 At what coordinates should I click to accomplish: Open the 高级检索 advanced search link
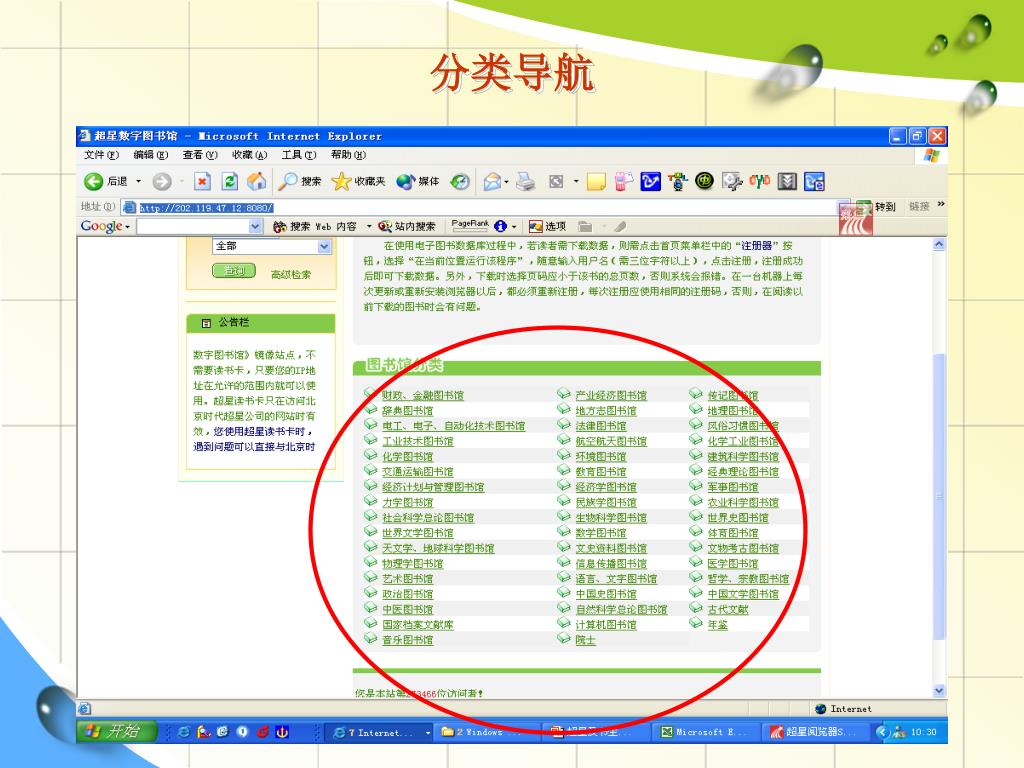(291, 274)
